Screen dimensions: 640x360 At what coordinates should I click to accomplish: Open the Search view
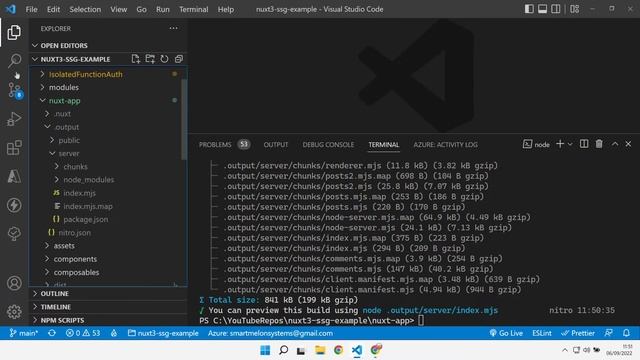14,60
